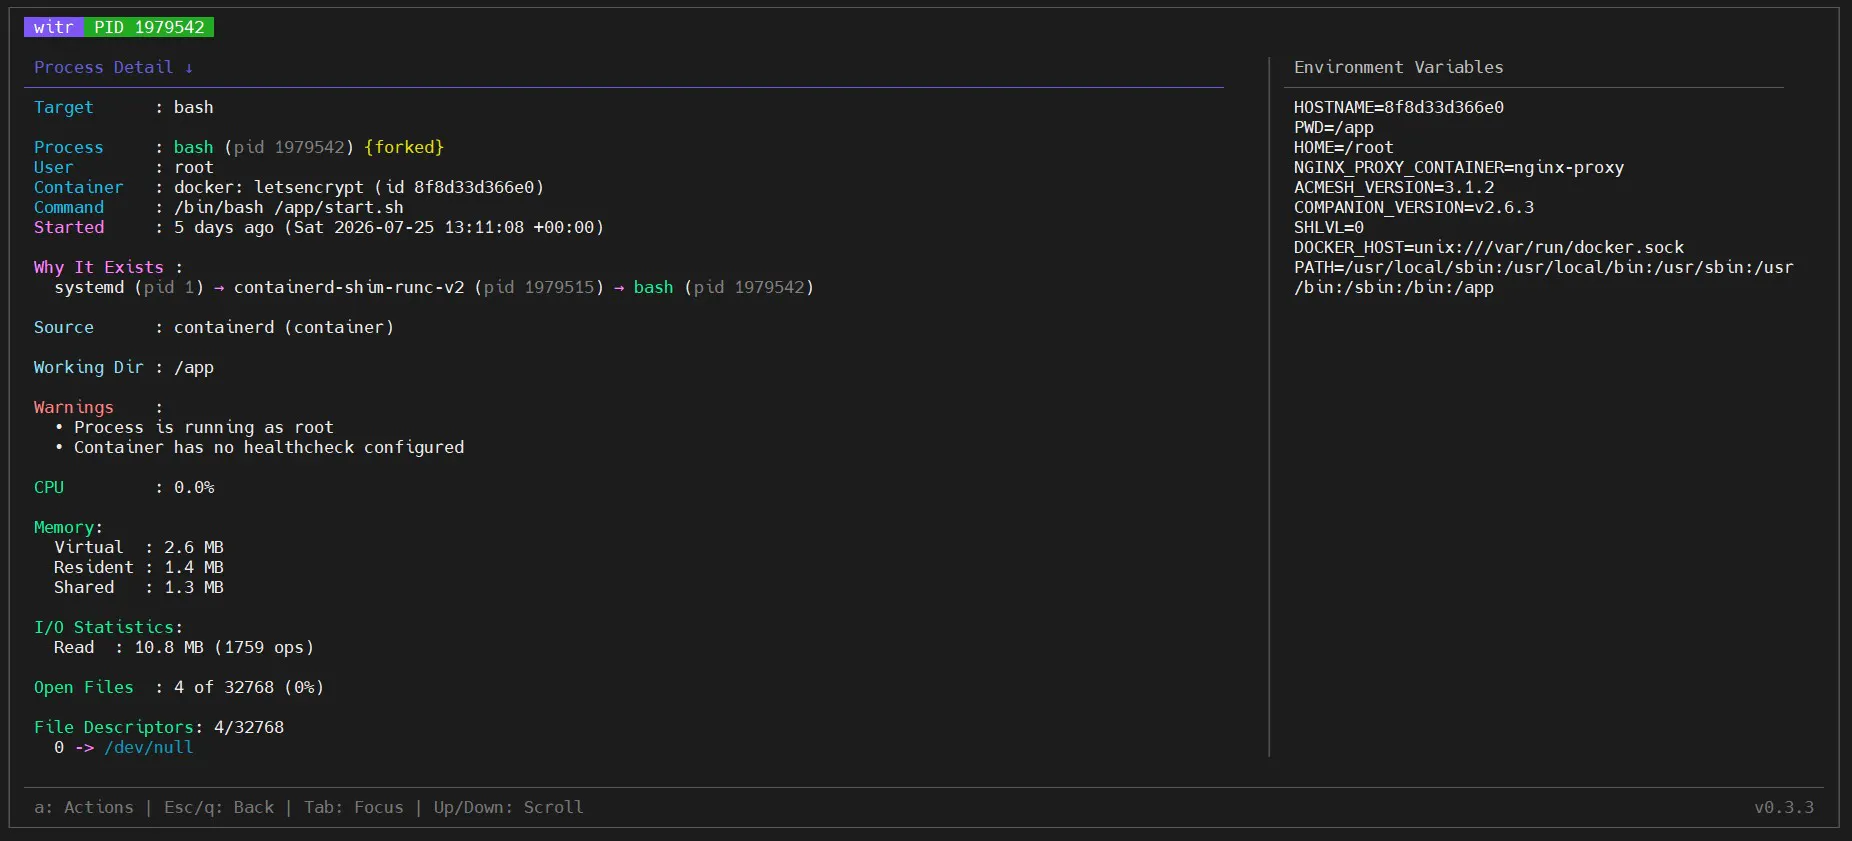Click the Resident memory value 1.4 MB
The width and height of the screenshot is (1852, 841).
(x=193, y=567)
